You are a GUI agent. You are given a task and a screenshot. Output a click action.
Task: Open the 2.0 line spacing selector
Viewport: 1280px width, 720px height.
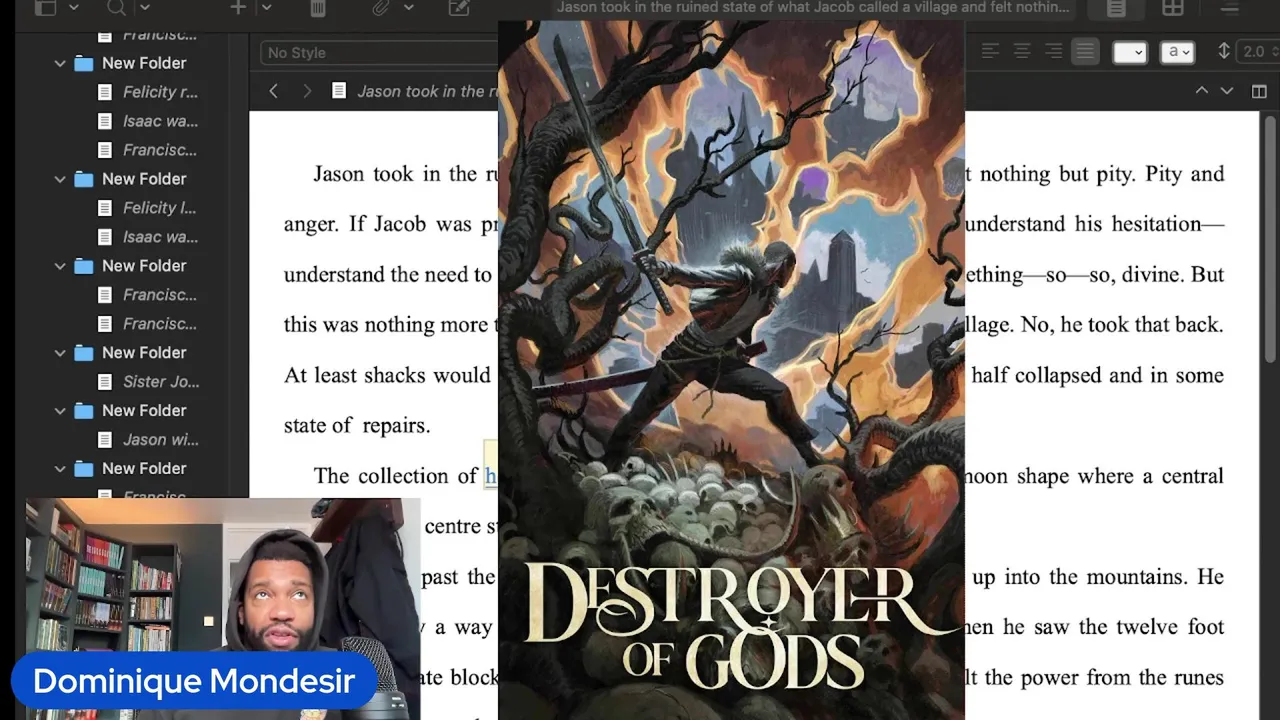[x=1258, y=52]
